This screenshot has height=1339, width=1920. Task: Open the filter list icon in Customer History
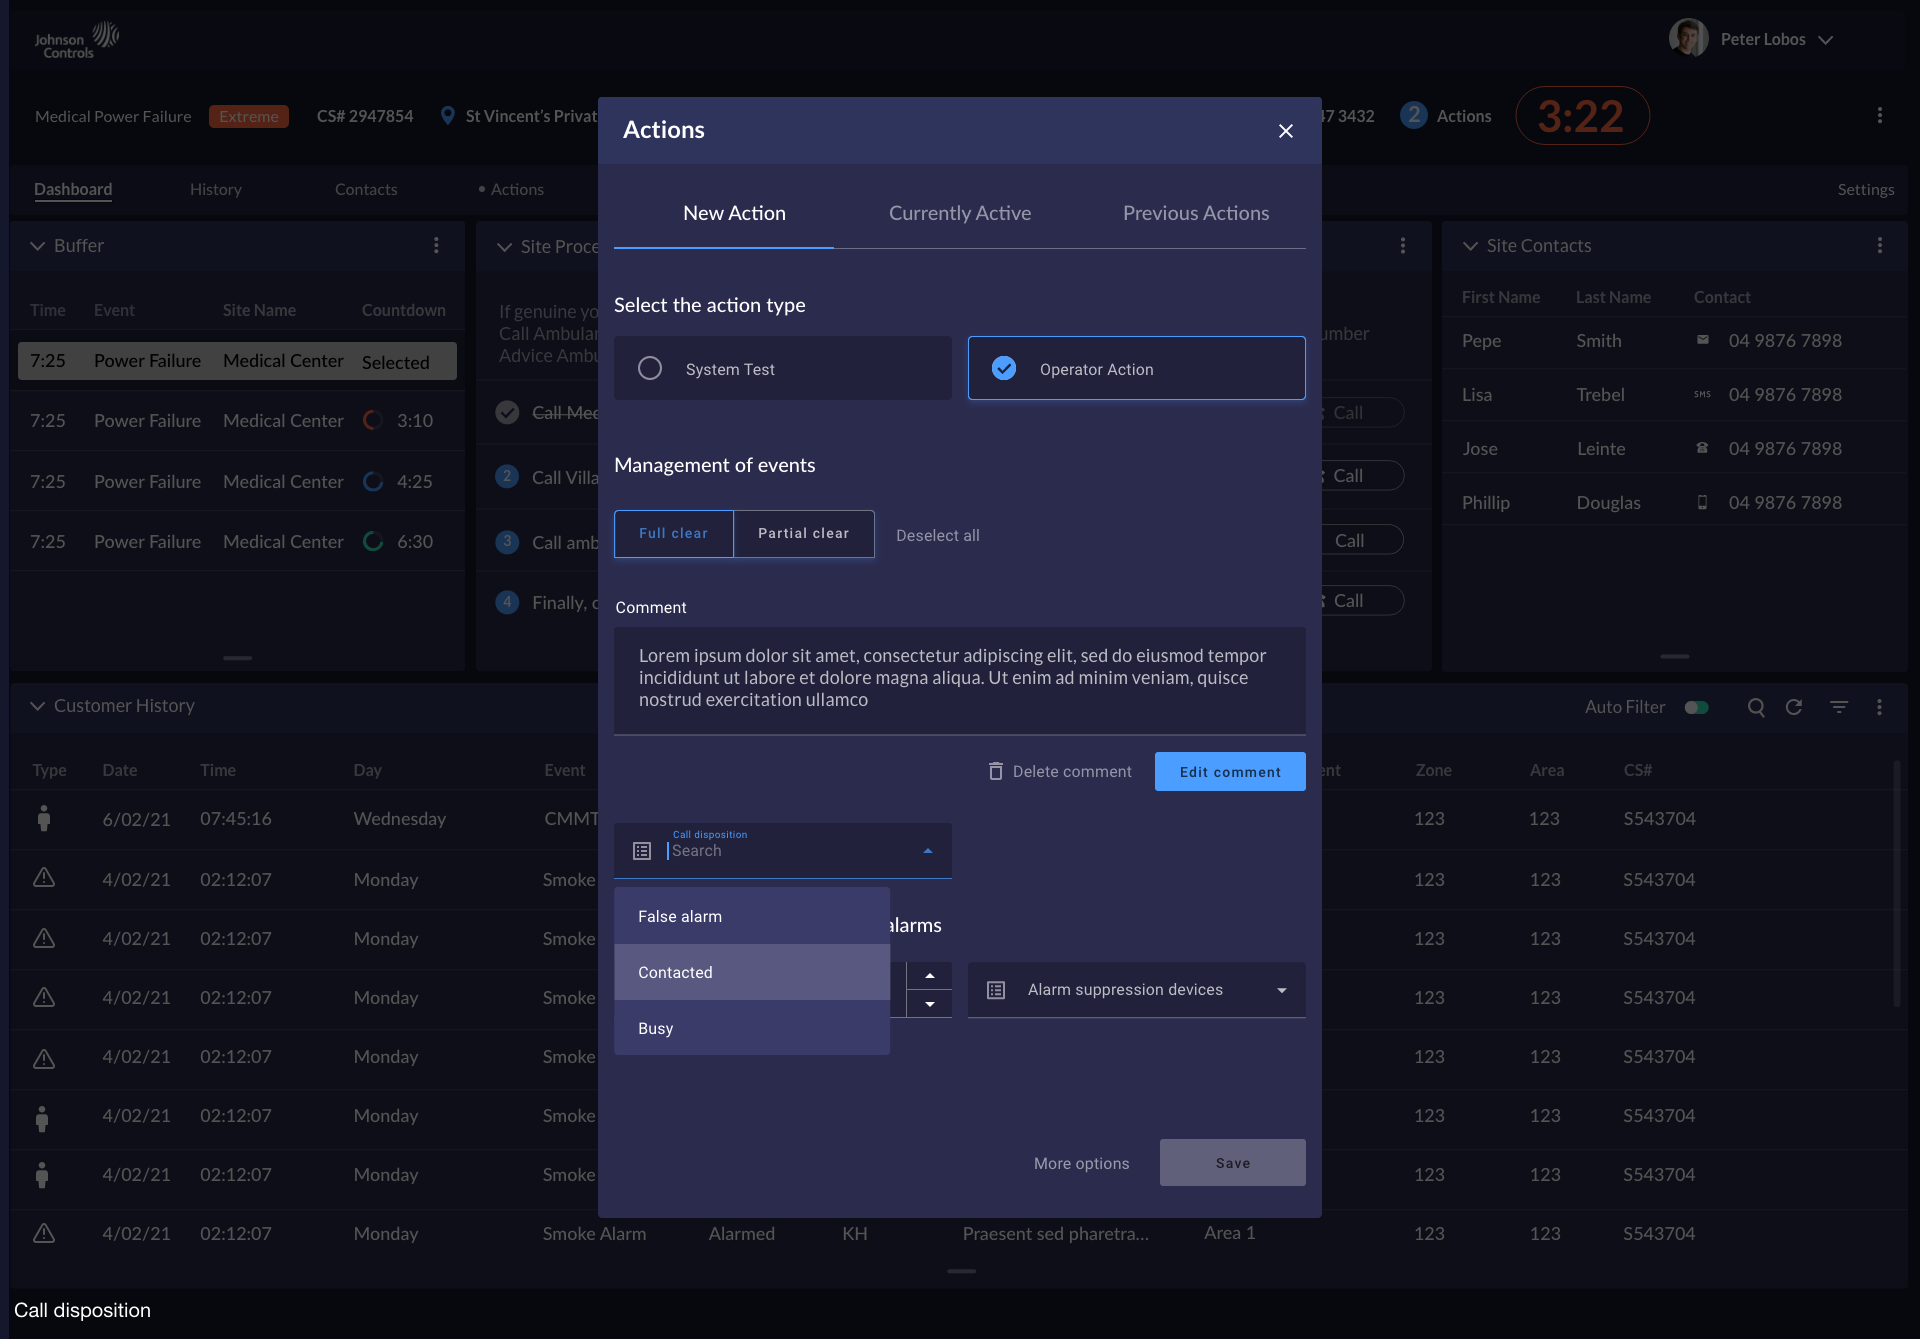coord(1838,707)
